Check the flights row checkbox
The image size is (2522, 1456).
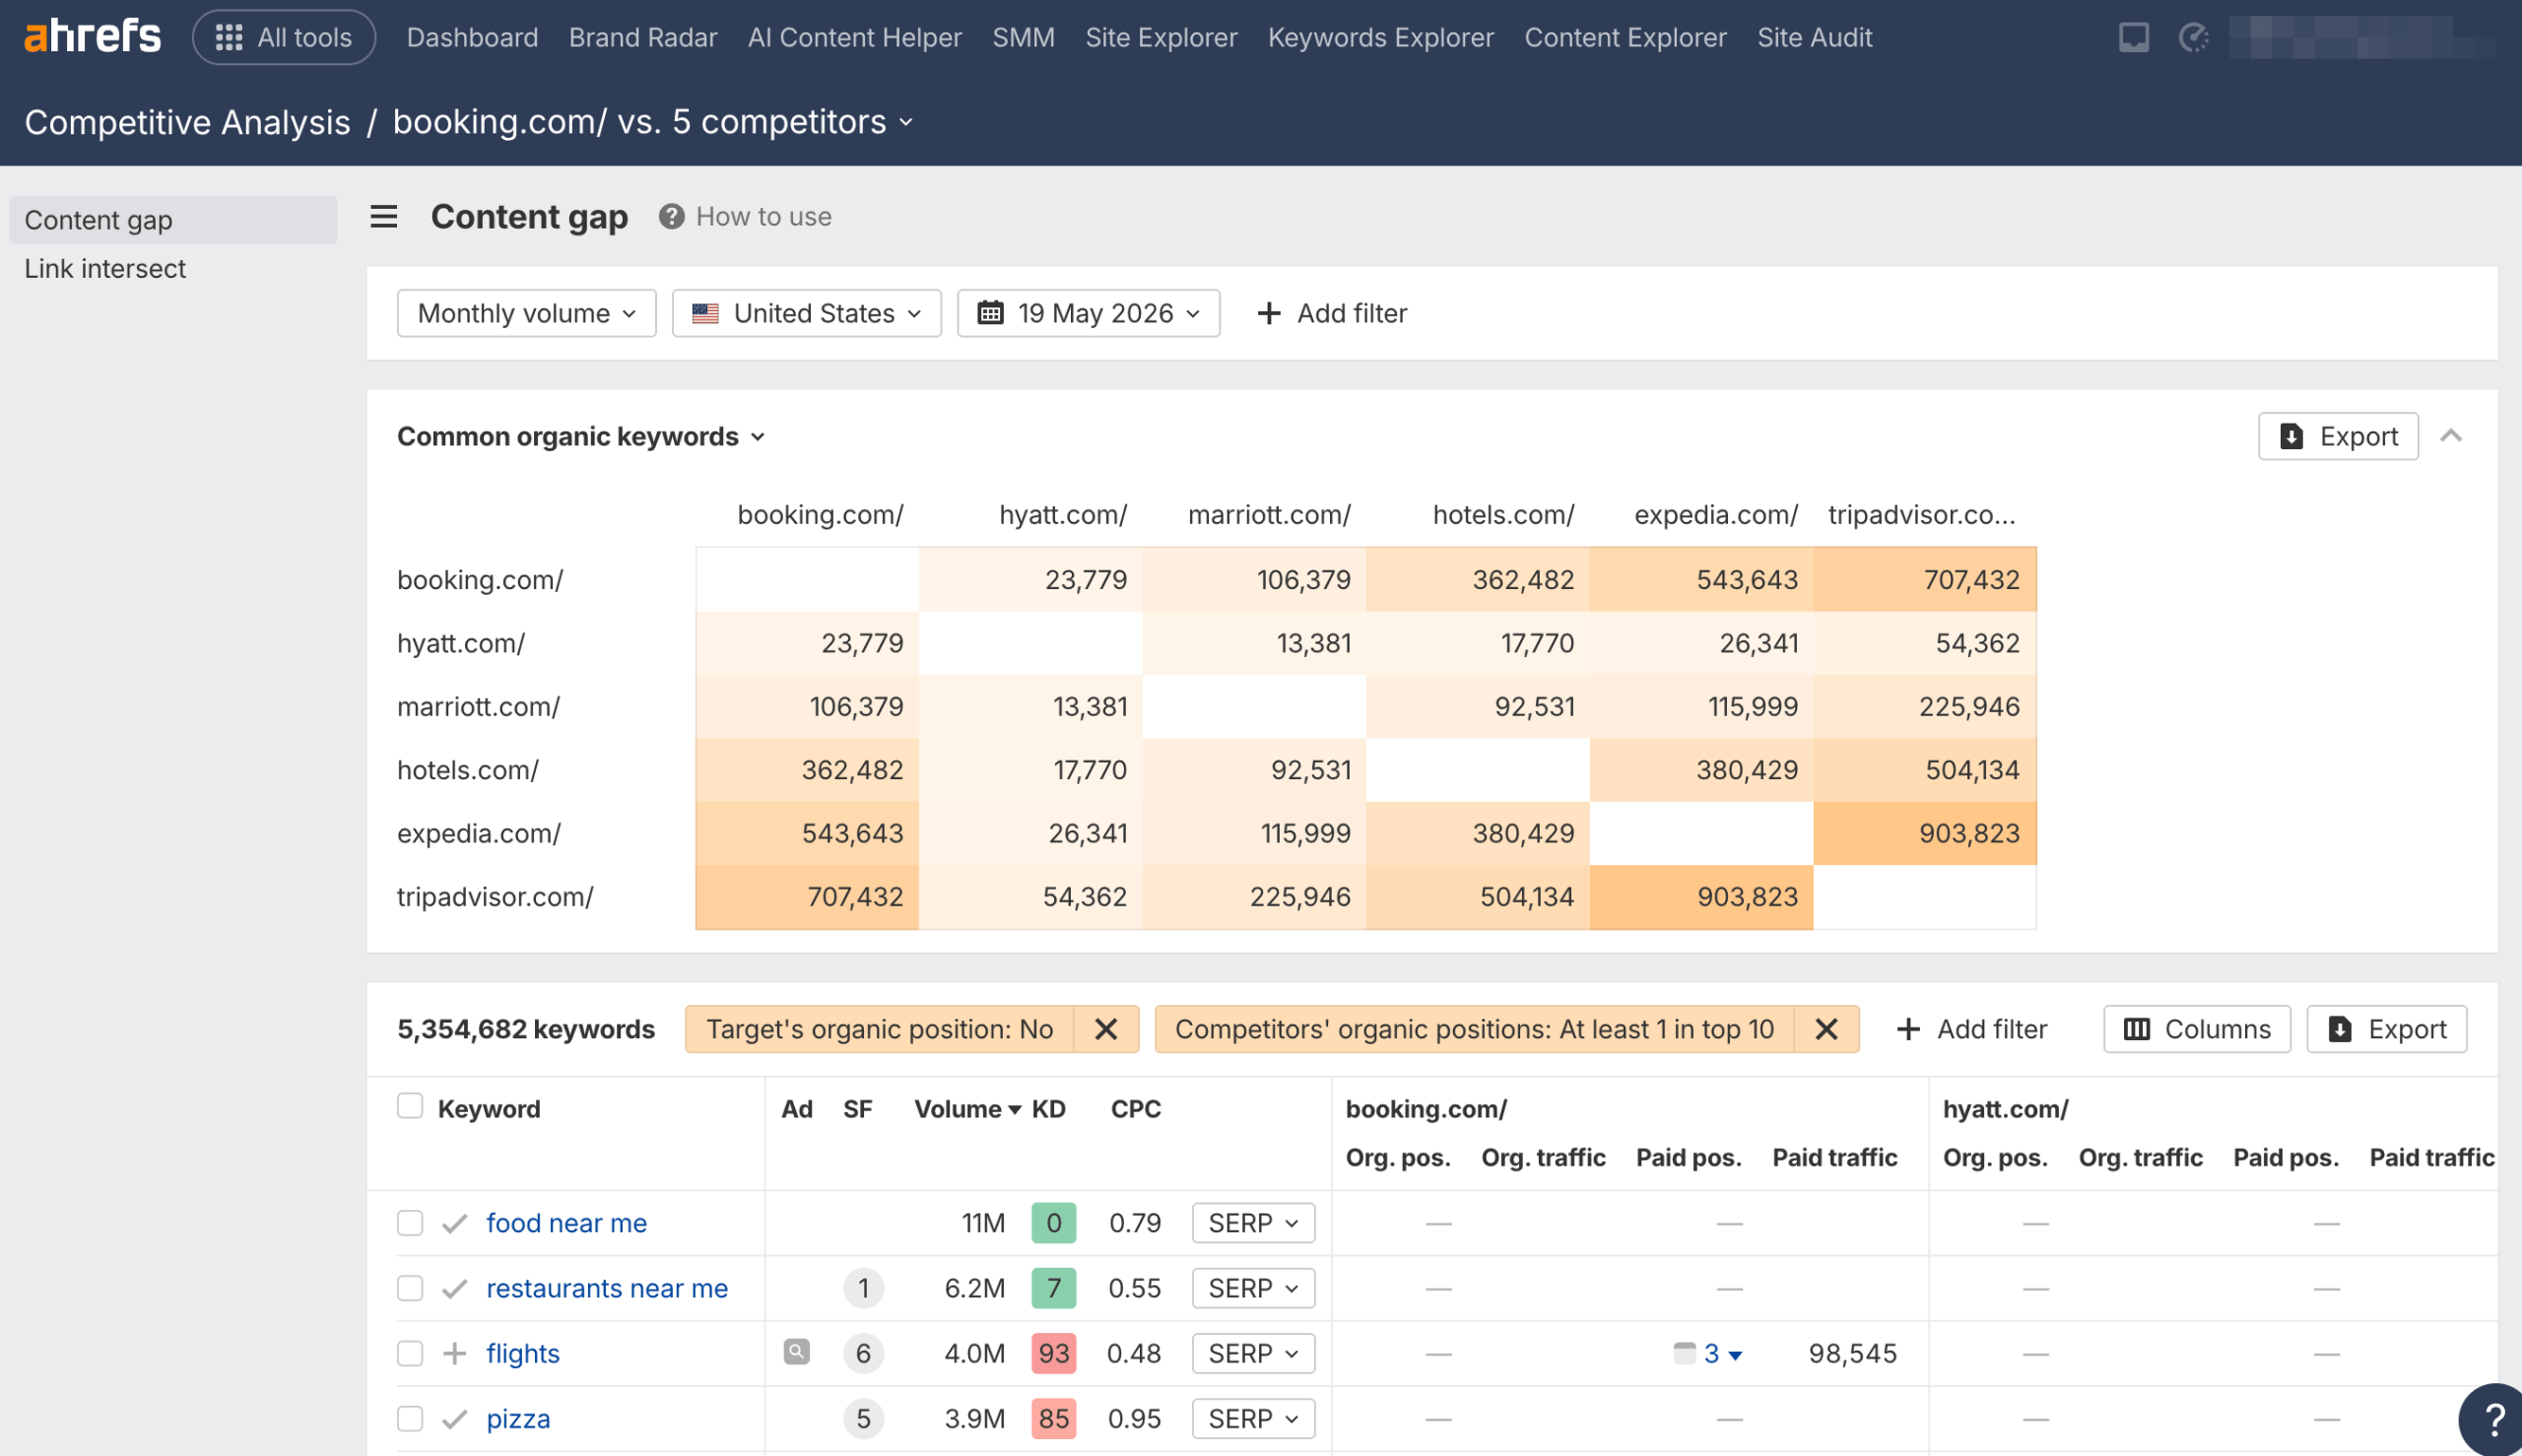(x=410, y=1353)
